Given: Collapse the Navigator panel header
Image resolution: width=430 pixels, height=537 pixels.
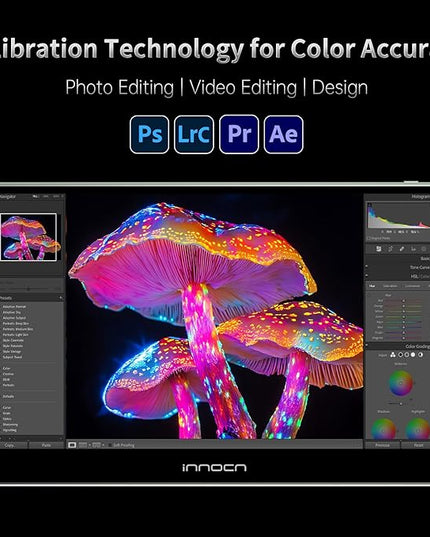Looking at the screenshot, I should [32, 197].
